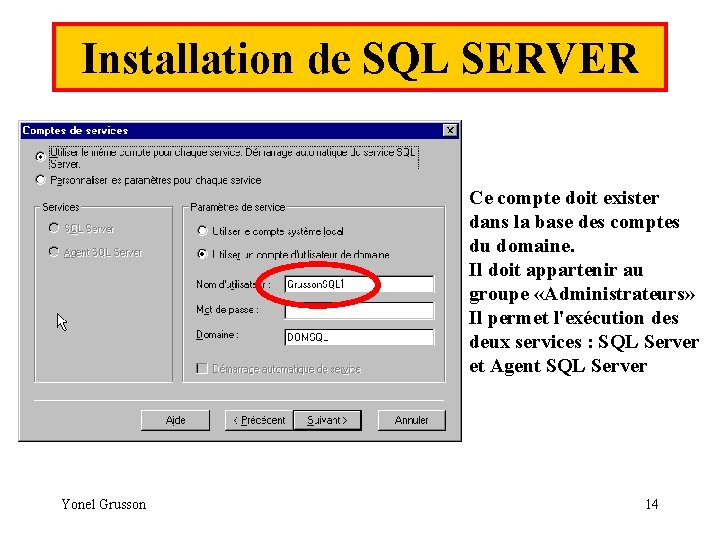Image resolution: width=720 pixels, height=540 pixels.
Task: Select 'Utiliser un compte d'utilisateur de domaine'
Action: [x=202, y=254]
